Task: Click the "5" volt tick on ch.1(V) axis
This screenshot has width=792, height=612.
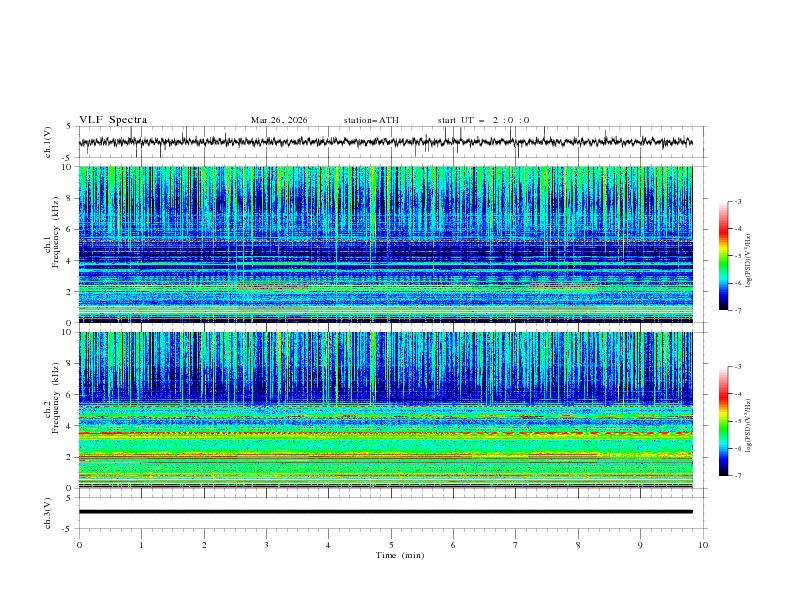Action: tap(69, 127)
